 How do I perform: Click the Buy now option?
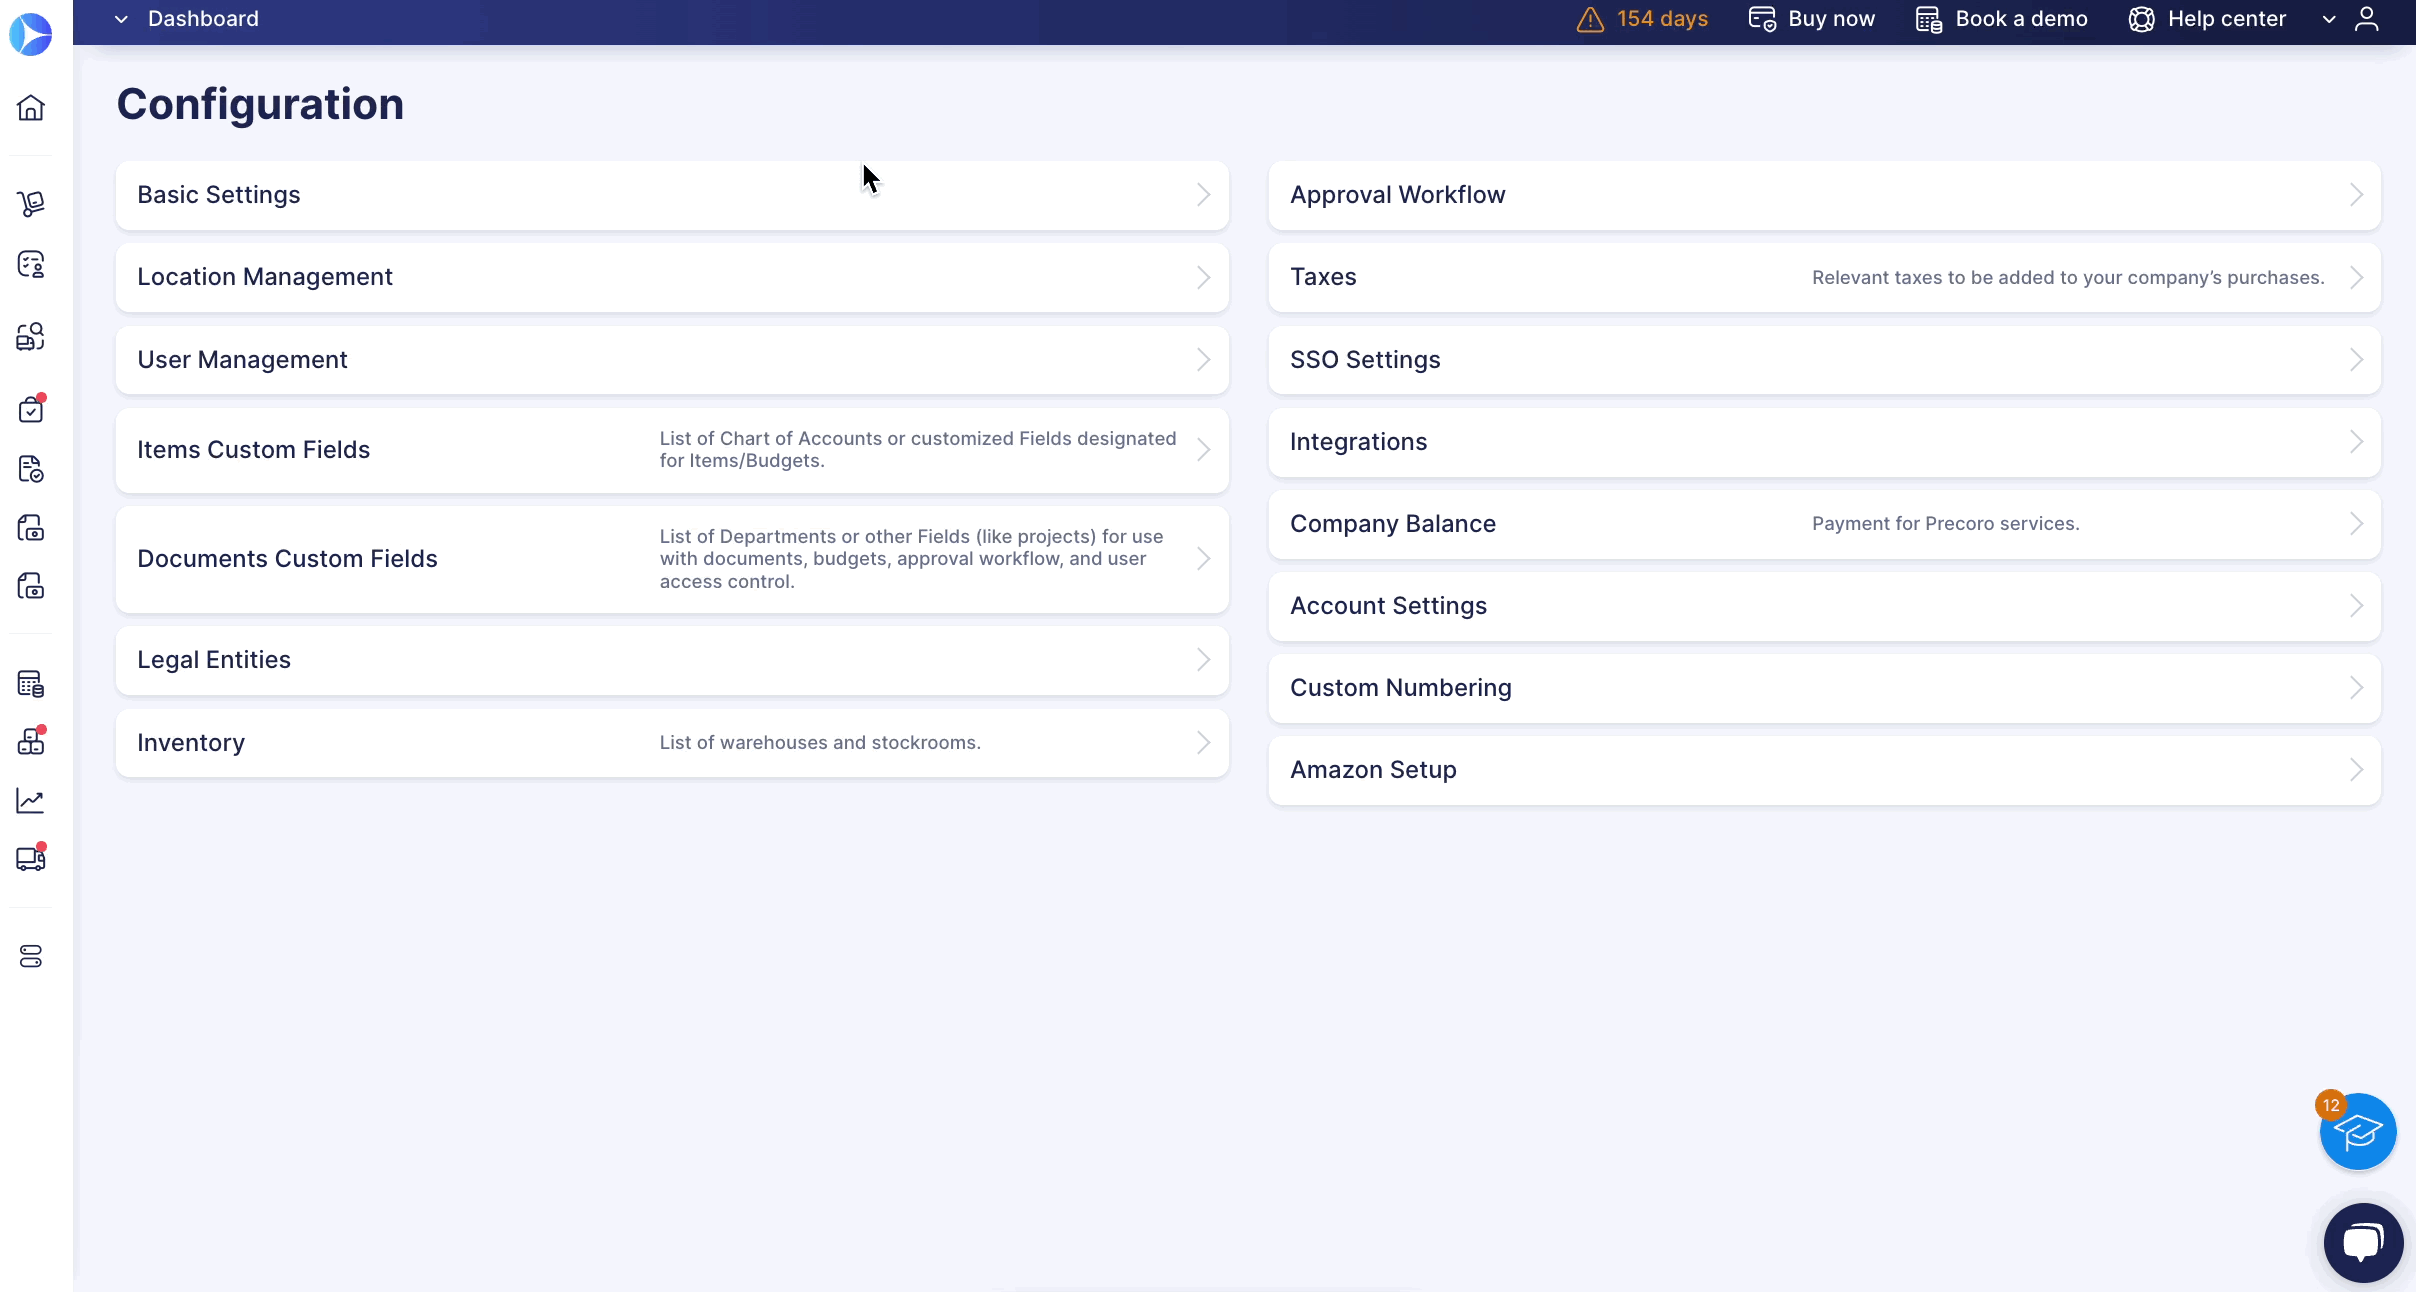pyautogui.click(x=1812, y=19)
